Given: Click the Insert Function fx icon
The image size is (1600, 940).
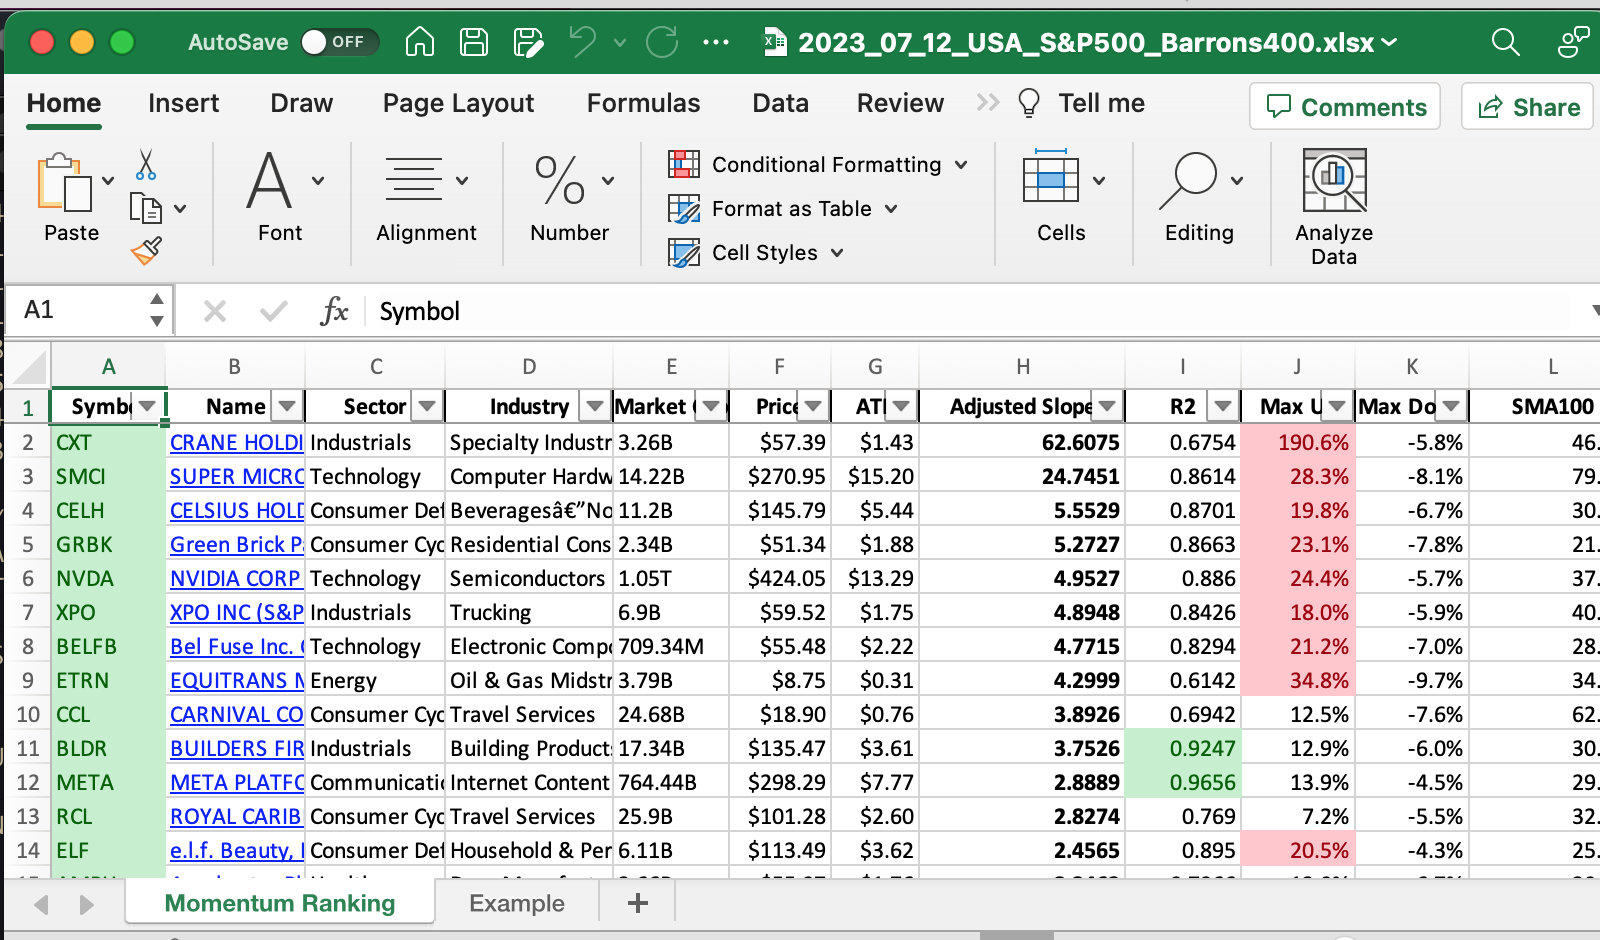Looking at the screenshot, I should click(334, 311).
